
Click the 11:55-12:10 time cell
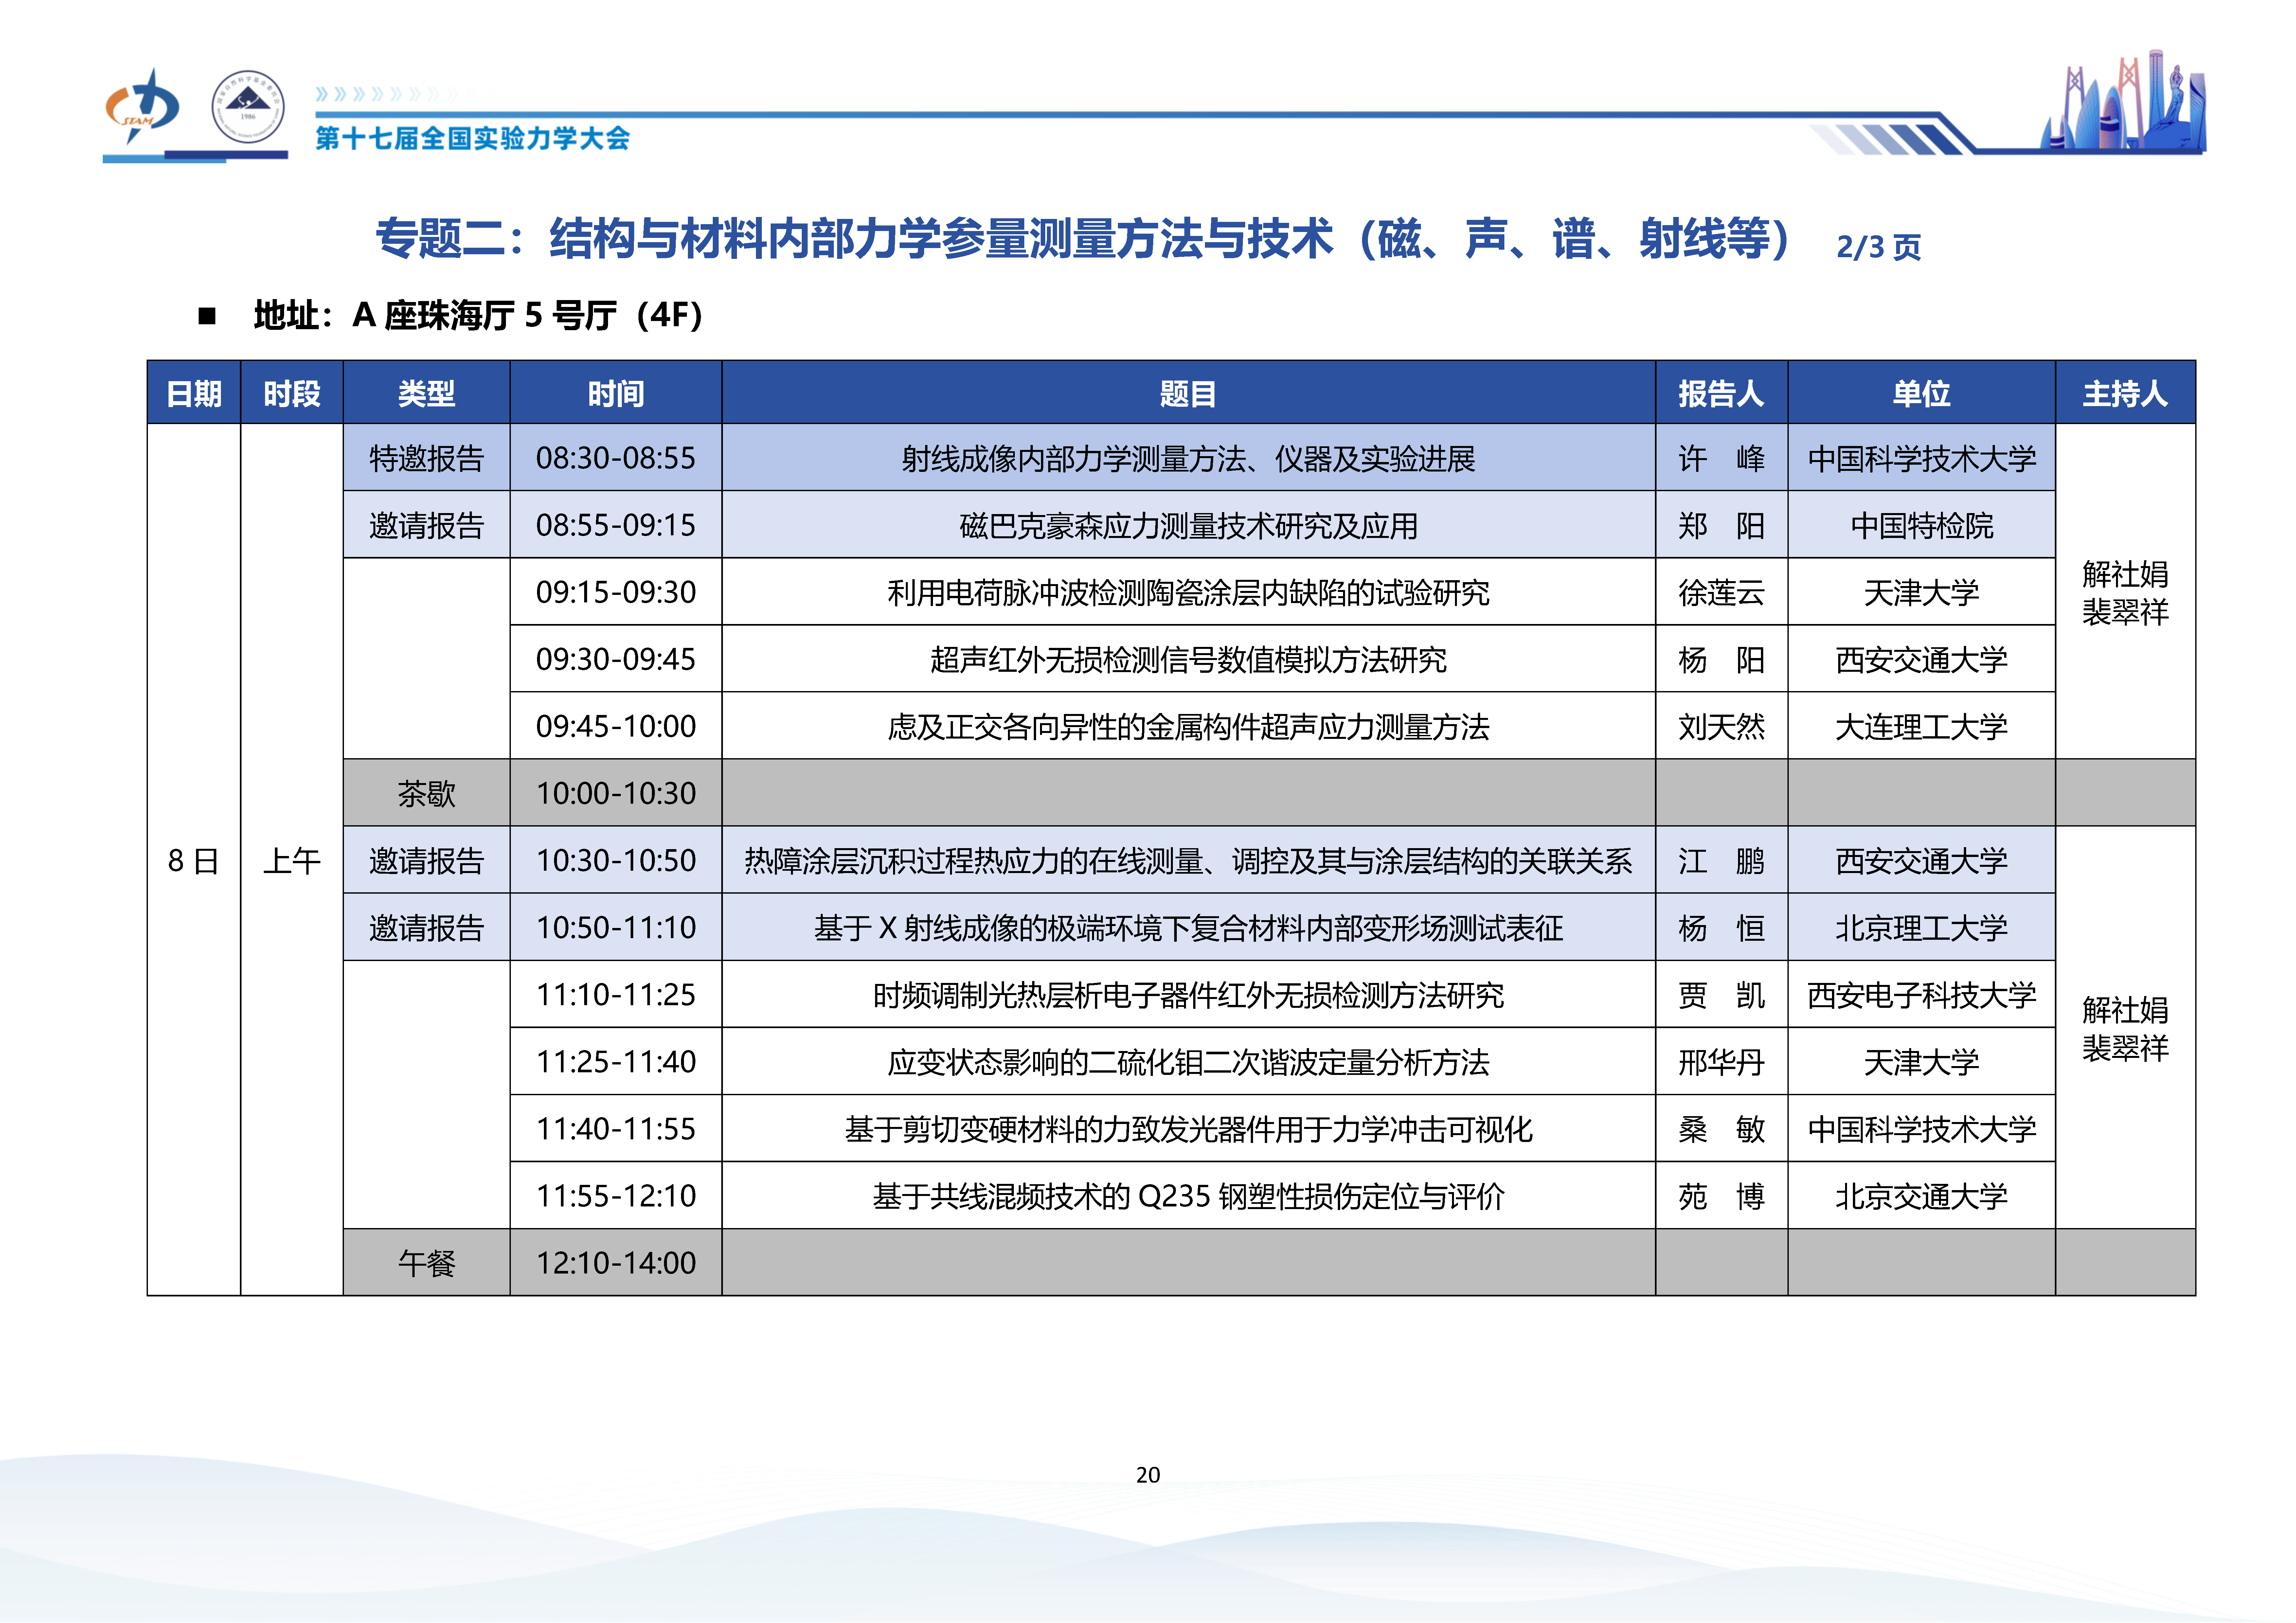(x=616, y=1195)
